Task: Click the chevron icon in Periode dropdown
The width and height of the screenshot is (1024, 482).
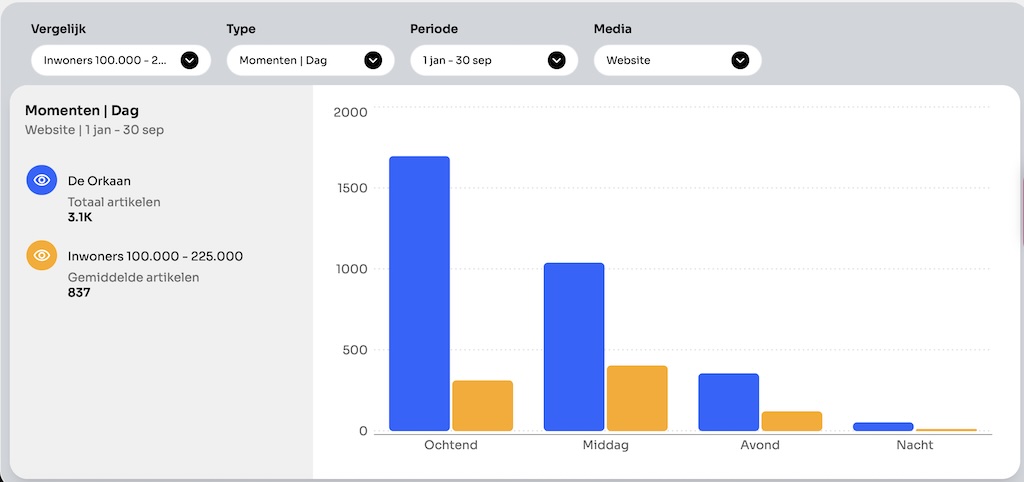Action: [557, 60]
